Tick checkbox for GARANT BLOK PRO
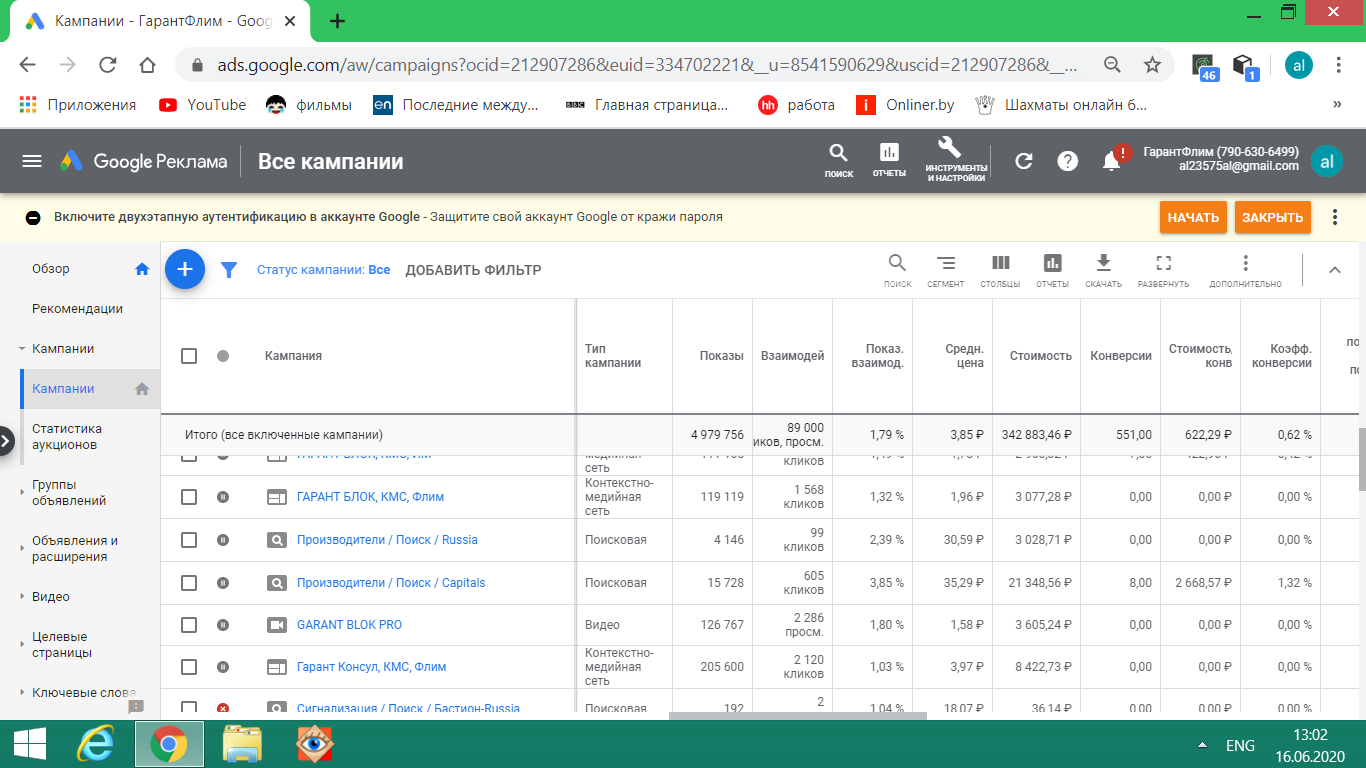This screenshot has width=1366, height=768. coord(189,625)
